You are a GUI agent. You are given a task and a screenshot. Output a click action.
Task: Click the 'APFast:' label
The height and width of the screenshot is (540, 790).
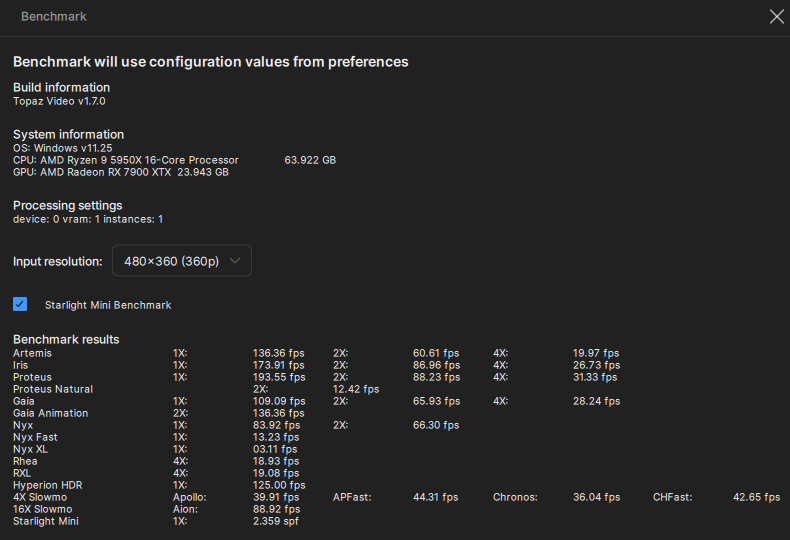coord(352,498)
